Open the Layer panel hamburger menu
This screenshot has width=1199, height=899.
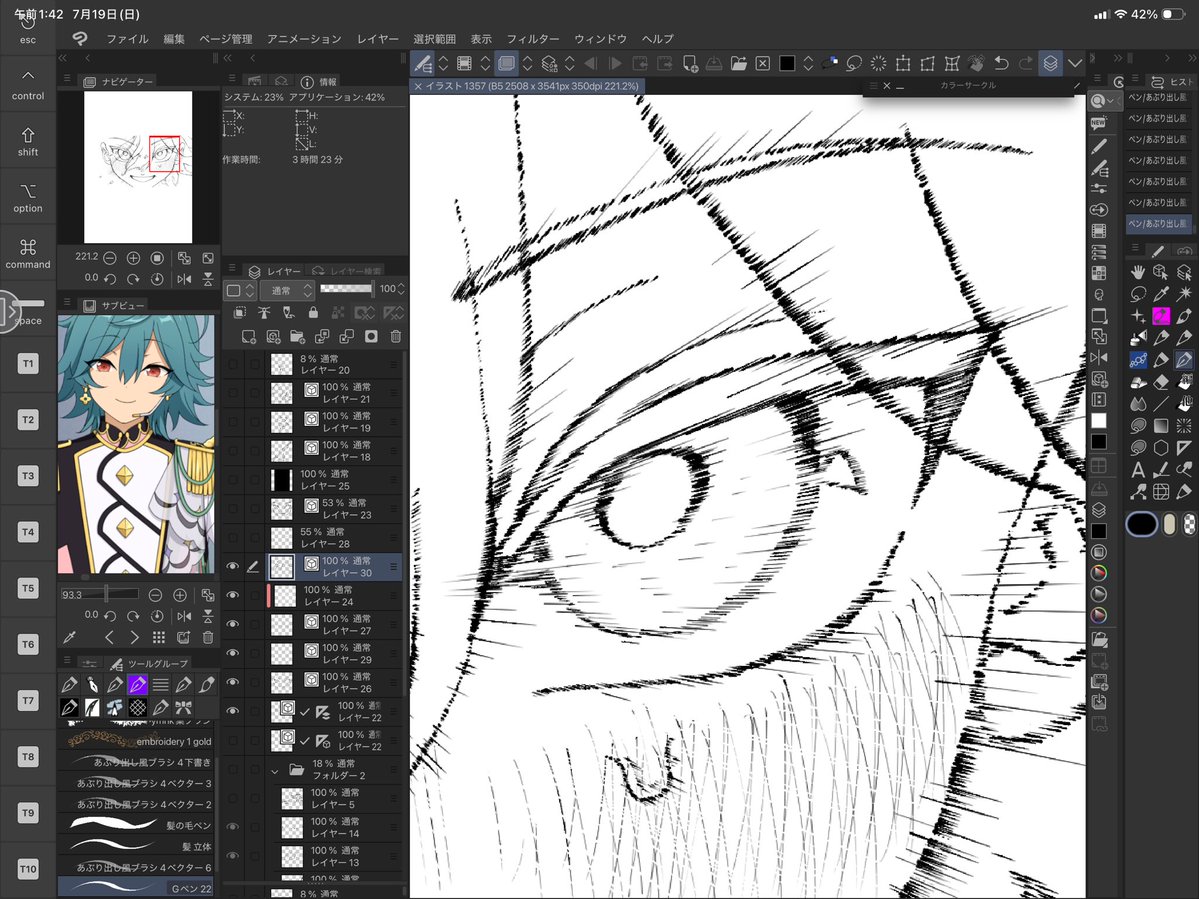[231, 268]
